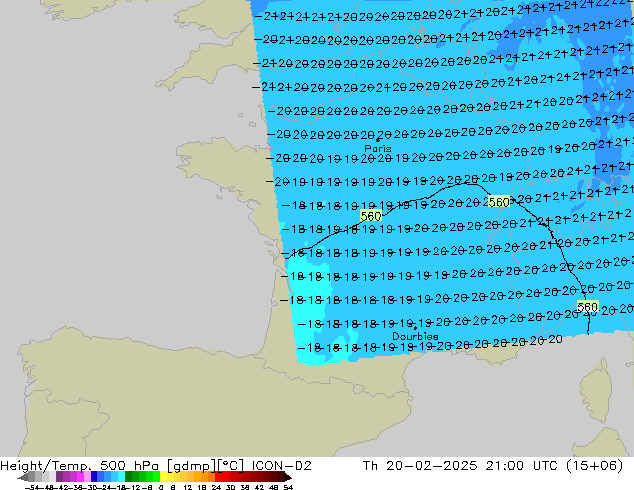634x490 pixels.
Task: Click the yellow swatch in the color legend
Action: tap(163, 476)
